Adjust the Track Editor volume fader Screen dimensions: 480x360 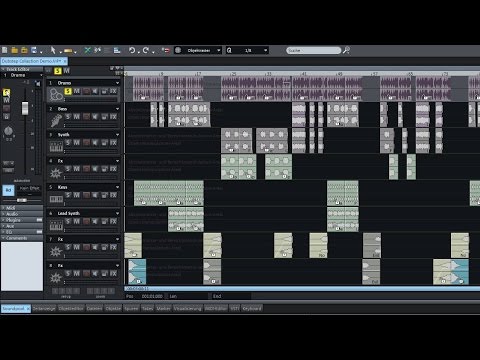[x=25, y=108]
